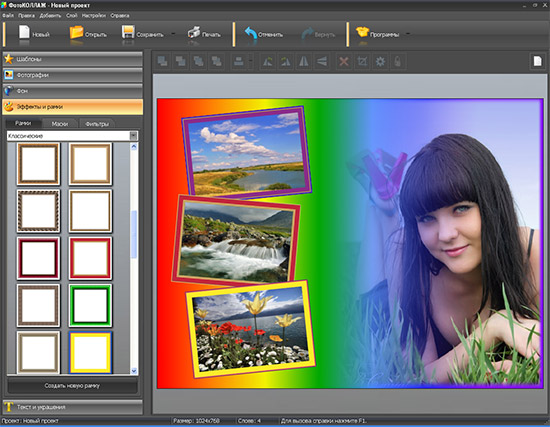Click the Слоев: 4 status text
This screenshot has width=550, height=427.
click(249, 421)
